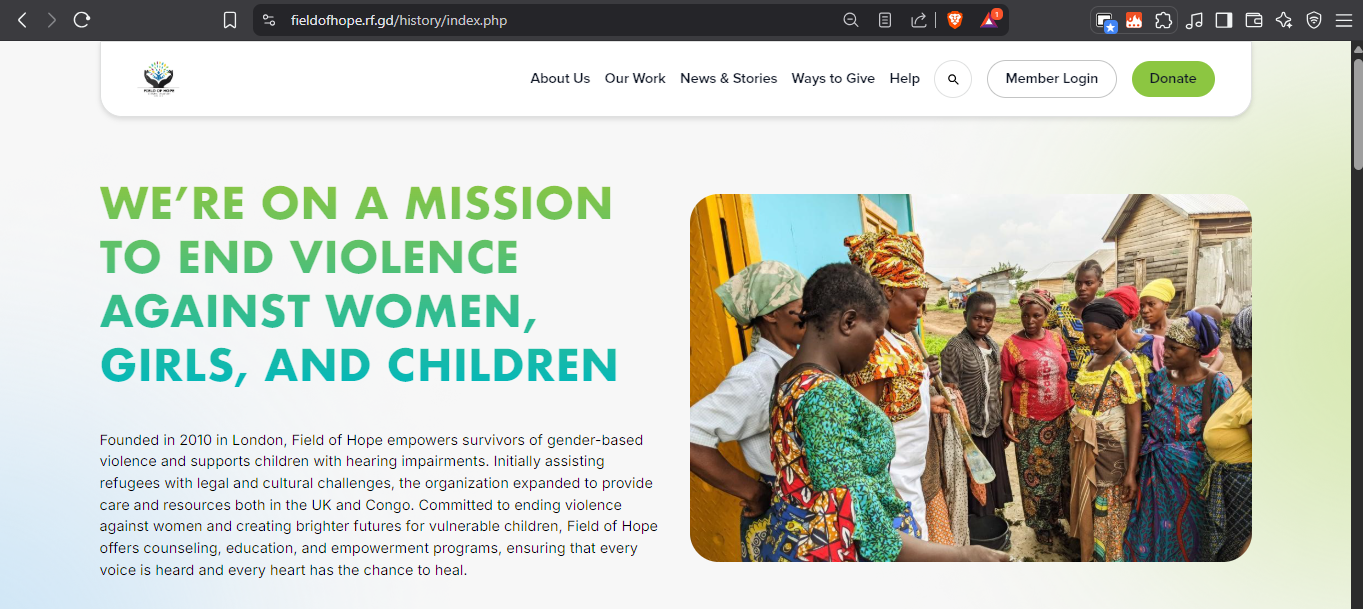Open the Brave Shields lion icon
This screenshot has height=609, width=1363.
[x=954, y=20]
